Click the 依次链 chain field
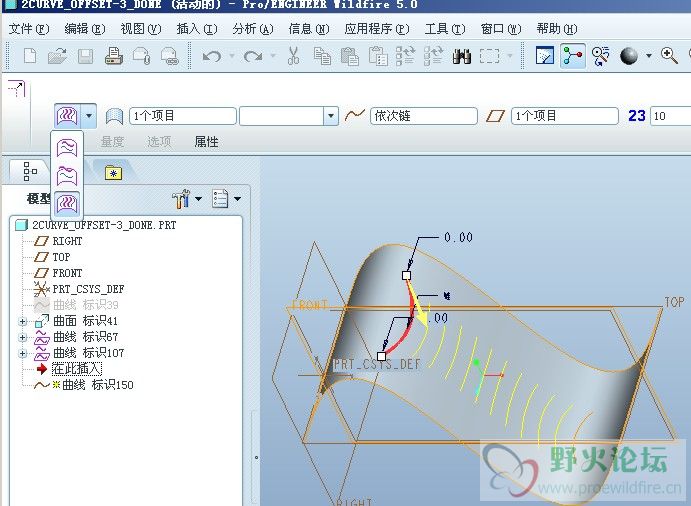Viewport: 691px width, 506px height. tap(424, 116)
